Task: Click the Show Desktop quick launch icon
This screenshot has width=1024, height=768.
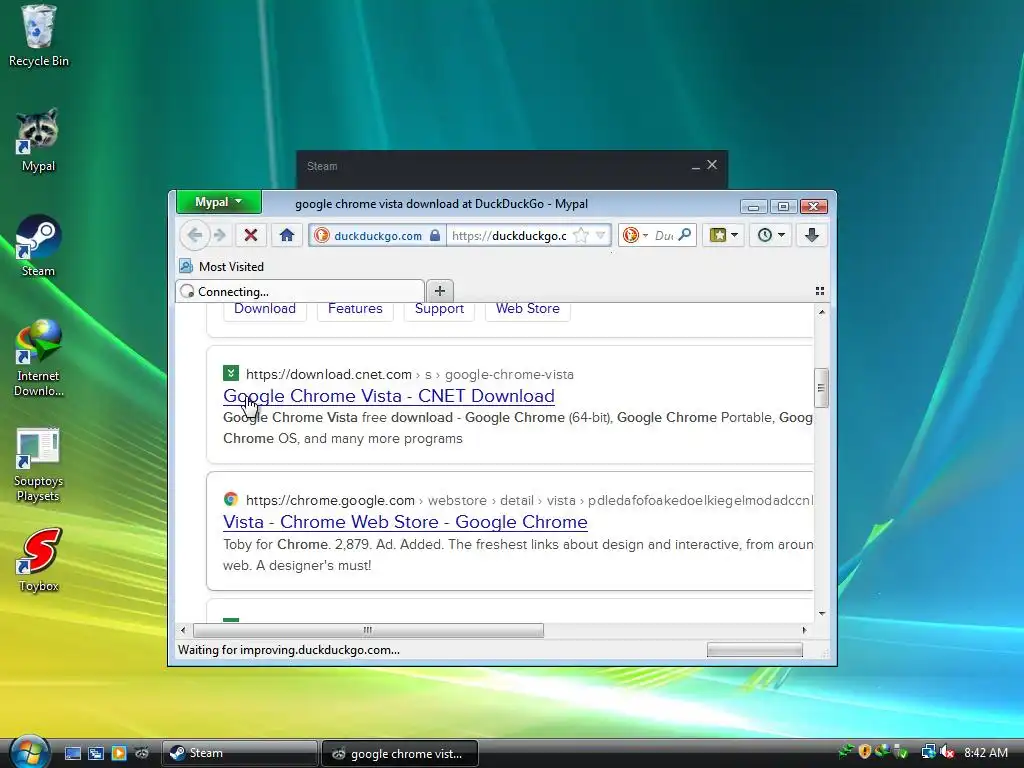Action: [73, 753]
